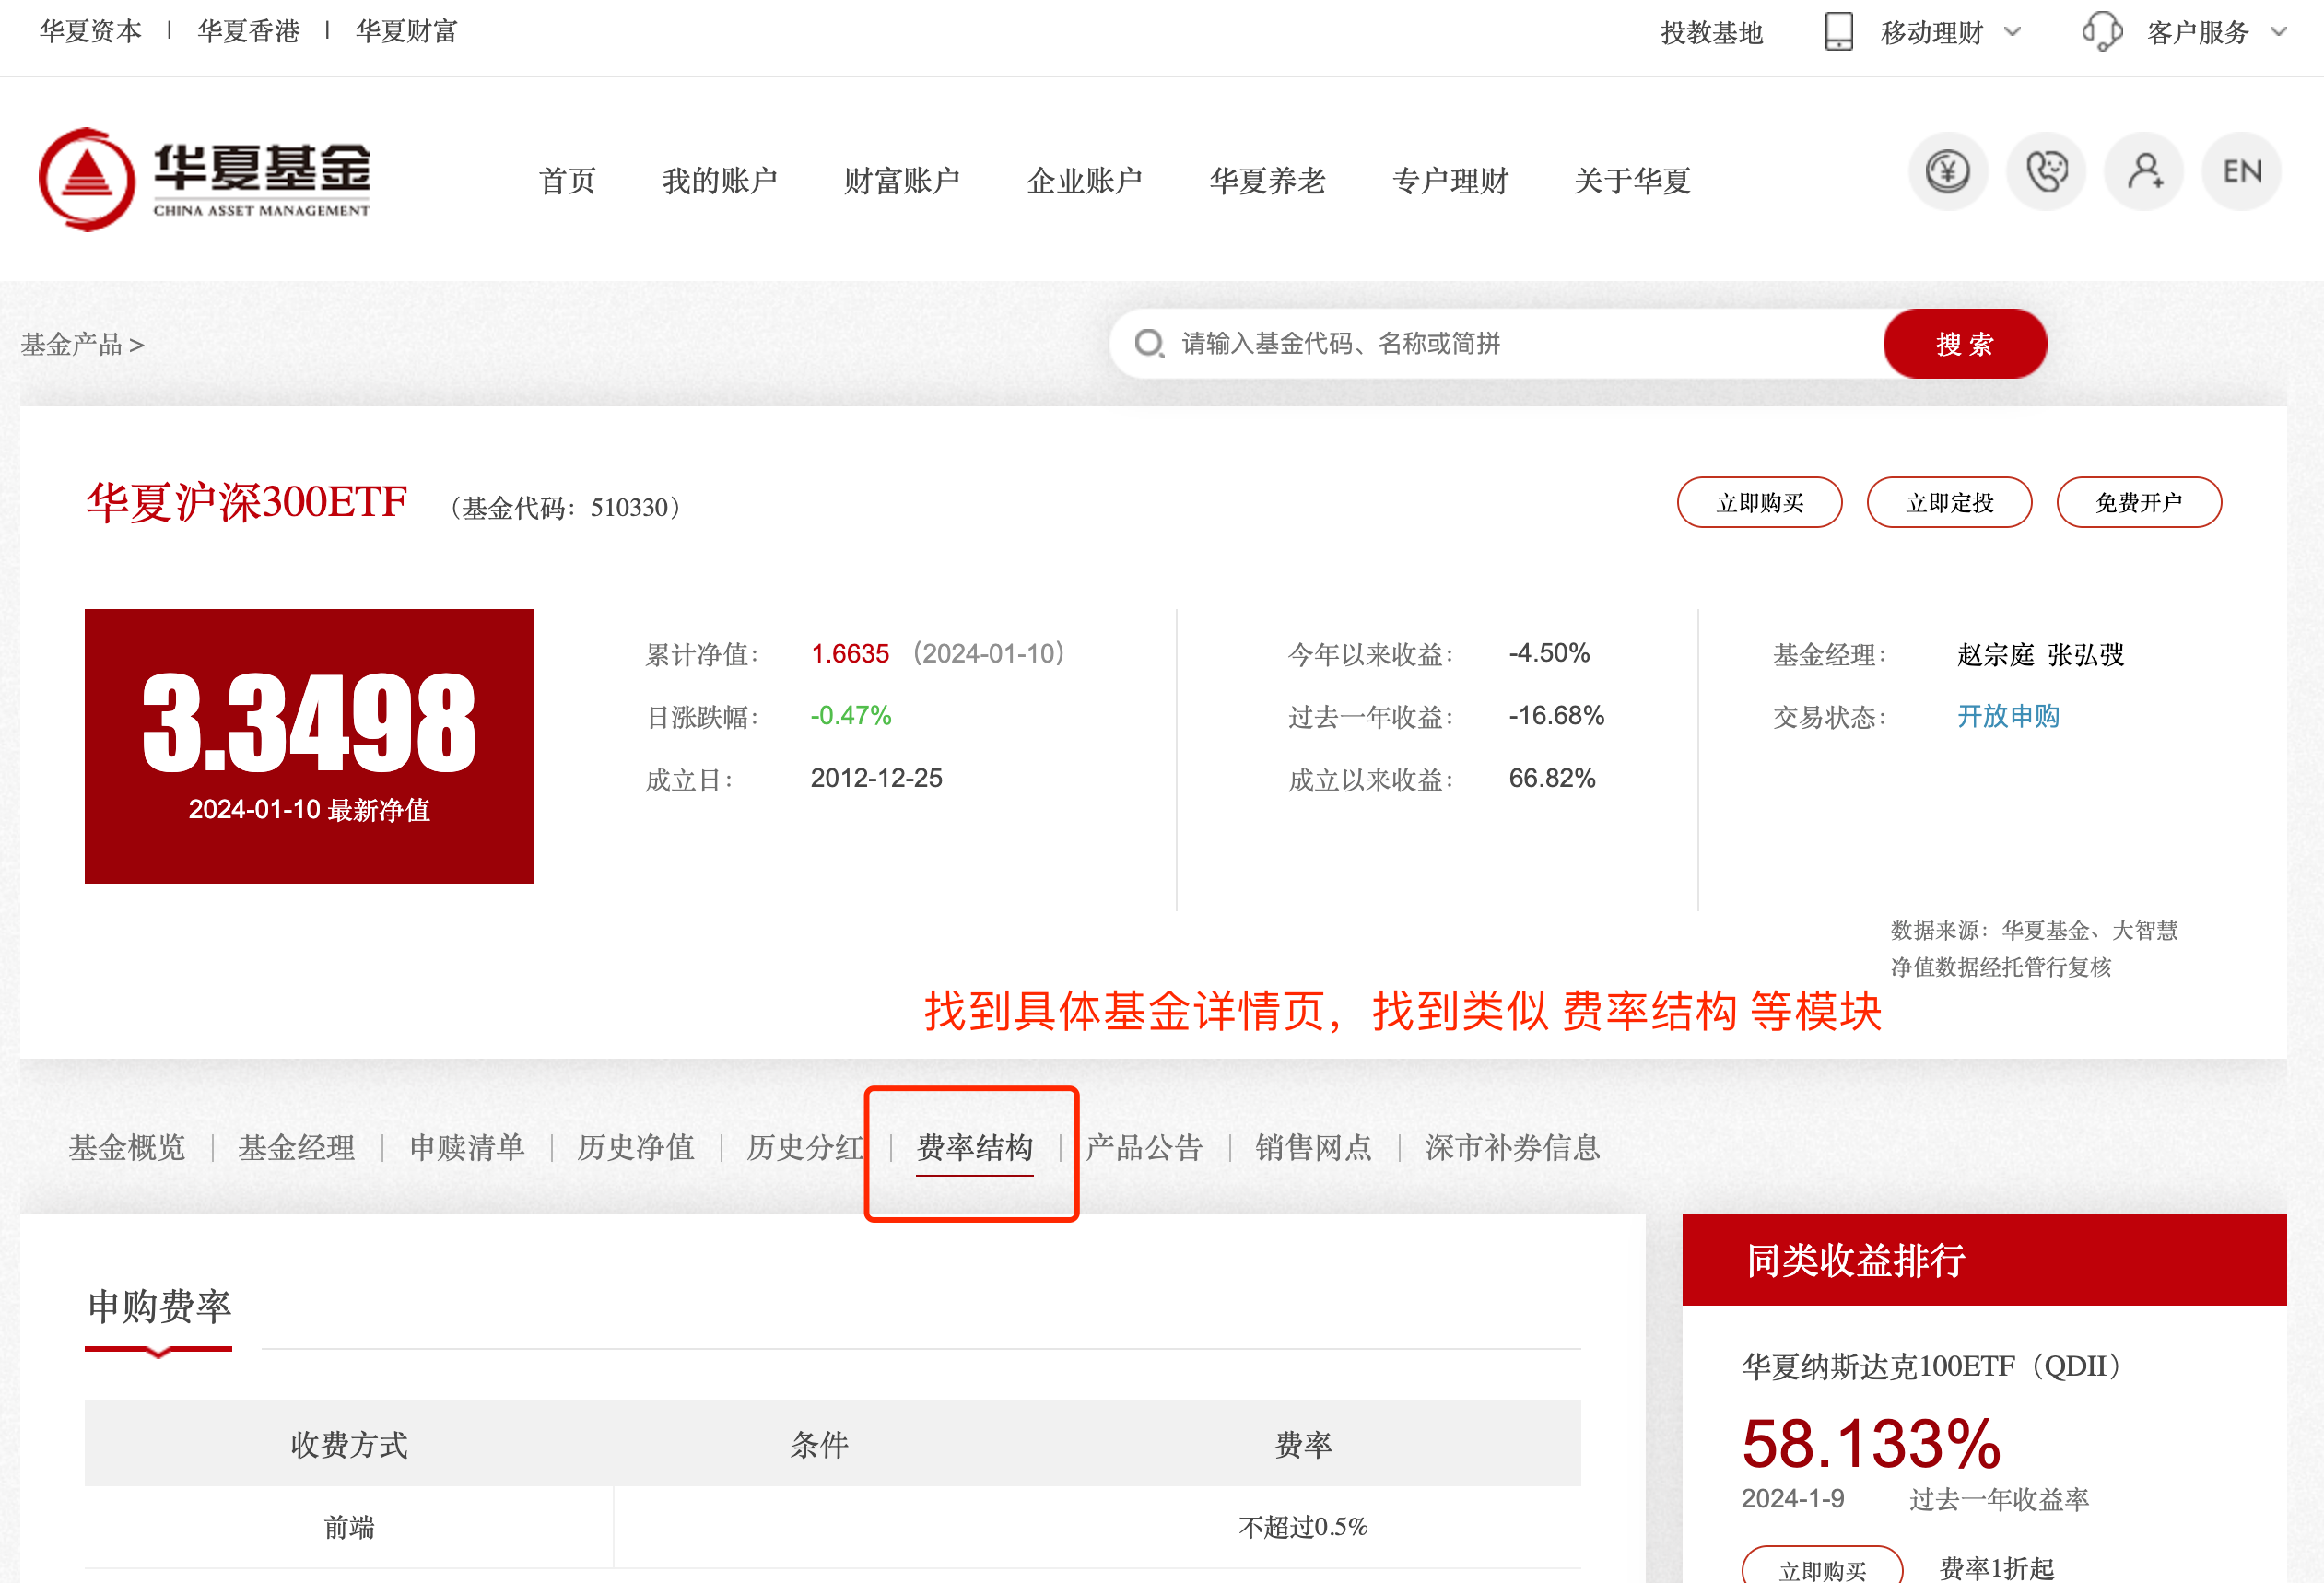Open 华夏养老 menu
The width and height of the screenshot is (2324, 1583).
point(1267,181)
